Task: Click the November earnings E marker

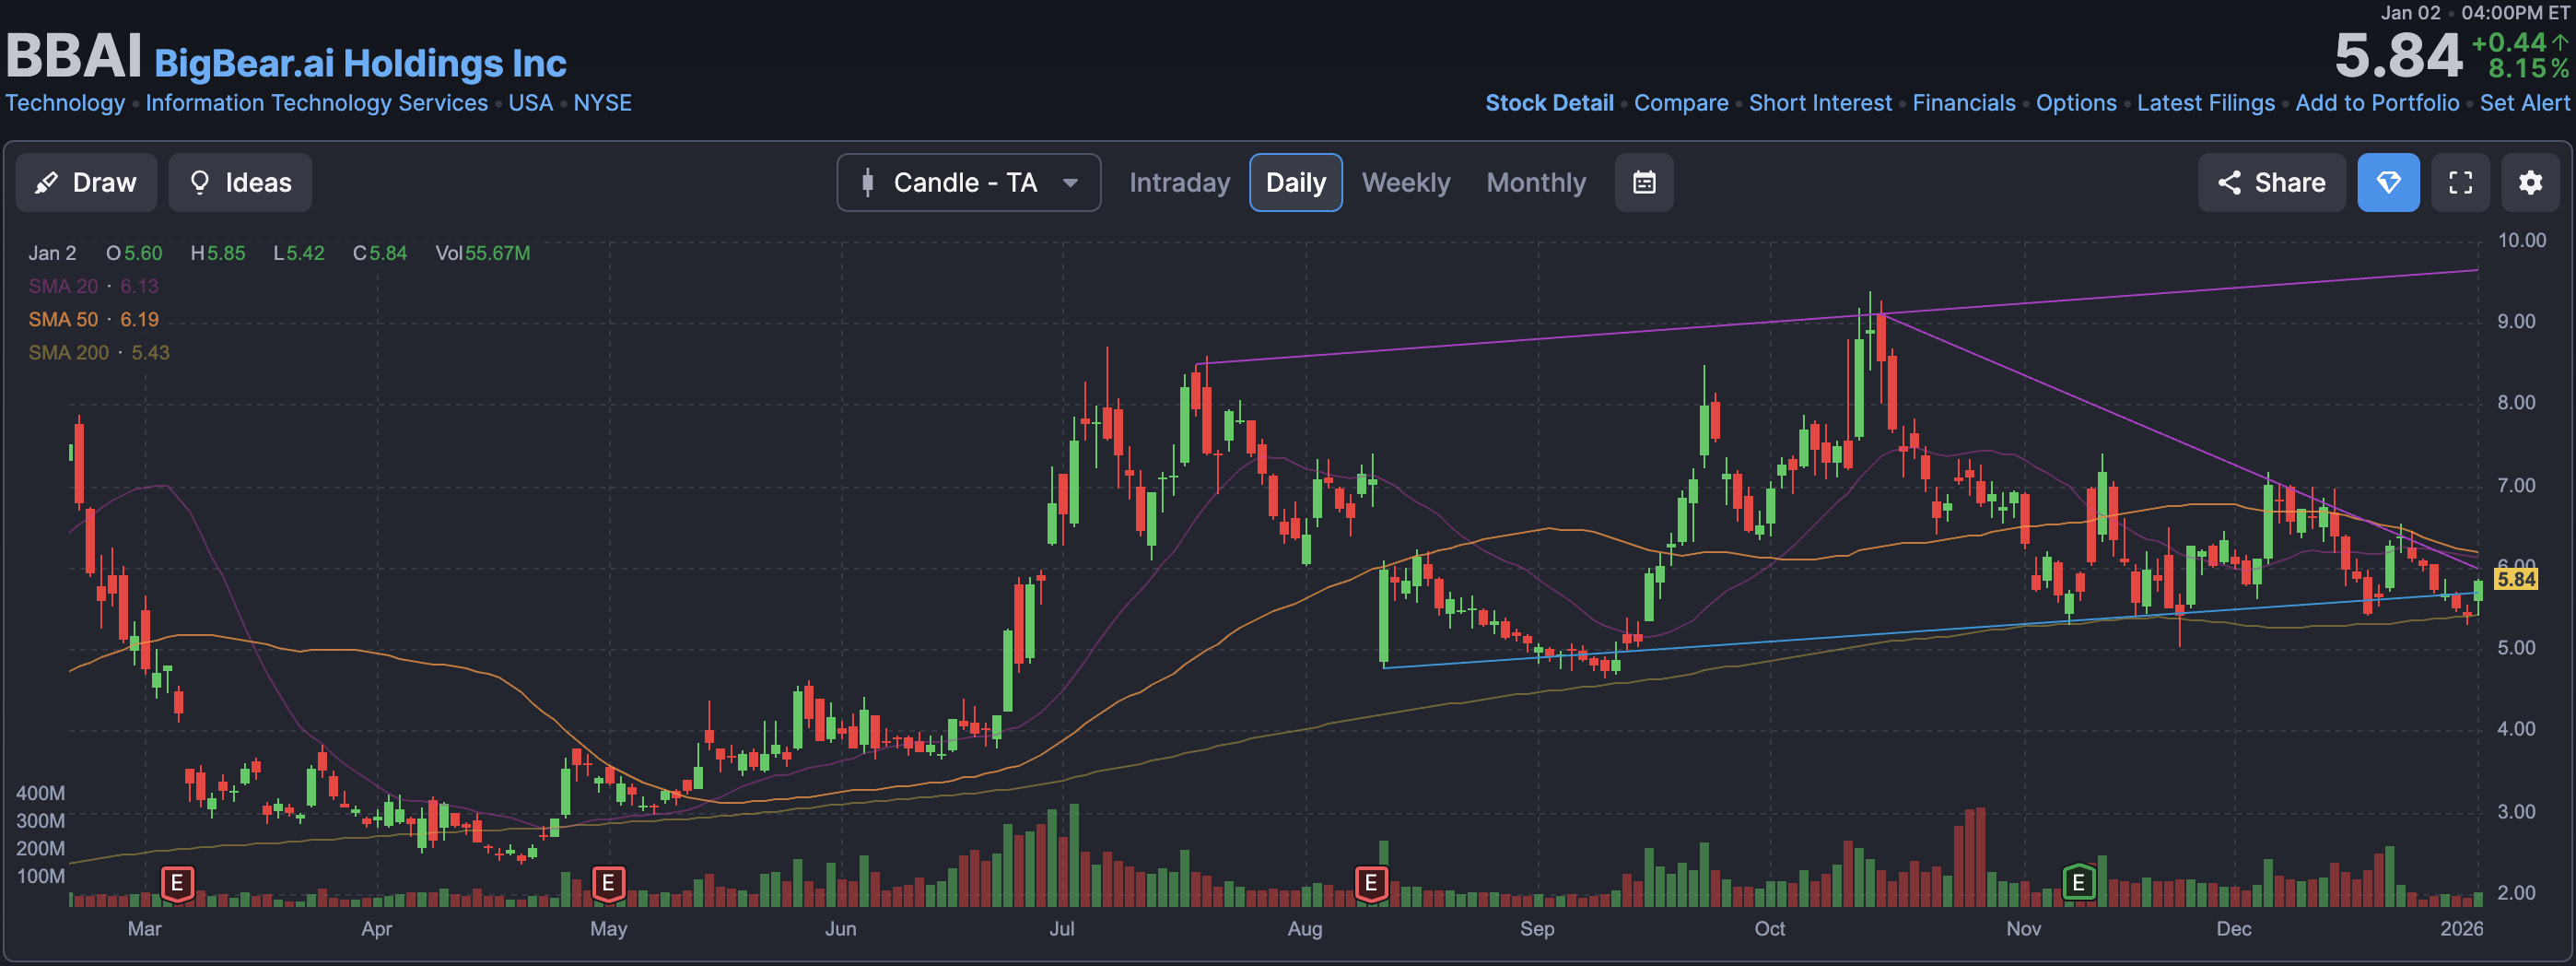Action: pos(2078,883)
